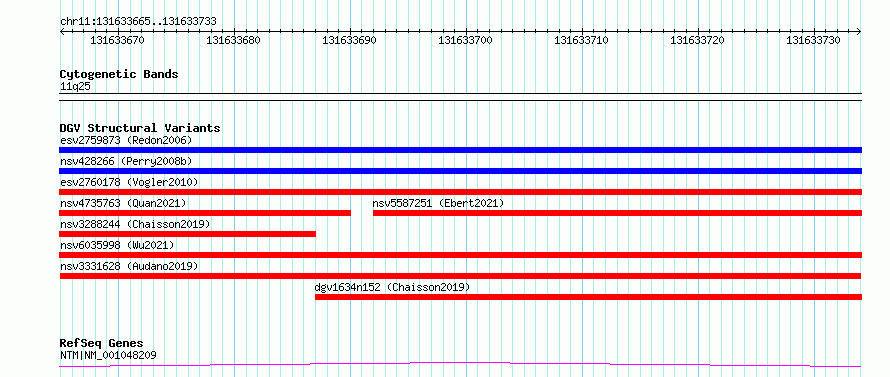This screenshot has width=890, height=377.
Task: Select the red bar under nsv5587251
Action: (618, 213)
